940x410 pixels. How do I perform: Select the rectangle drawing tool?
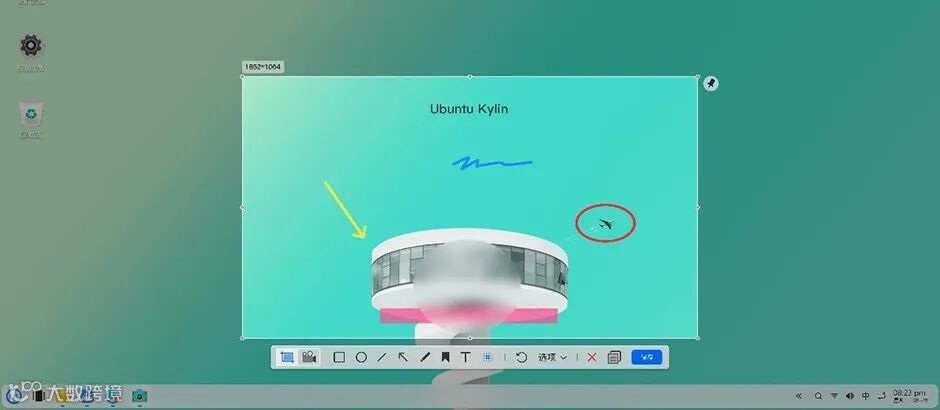tap(339, 357)
